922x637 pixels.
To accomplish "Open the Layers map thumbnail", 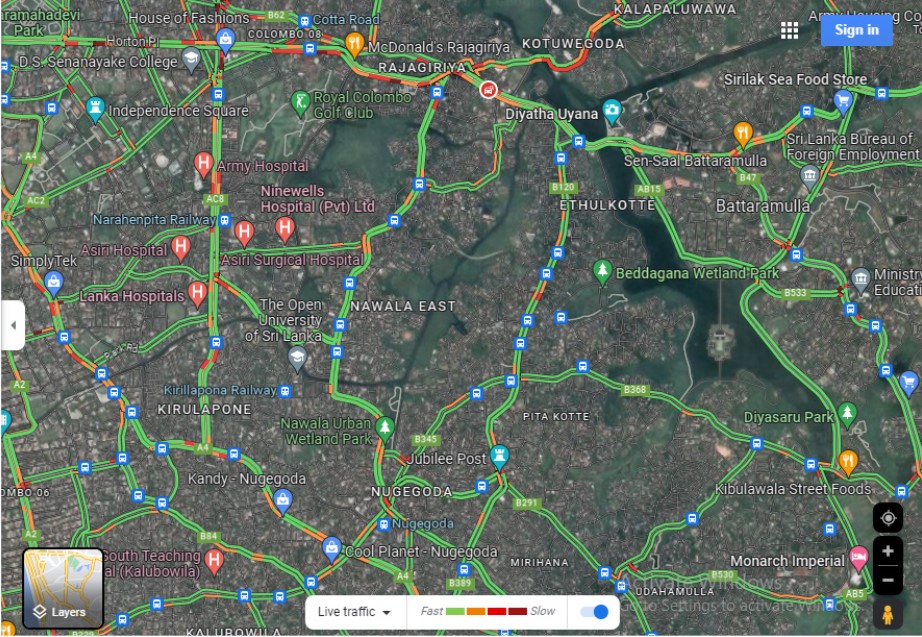I will click(x=63, y=588).
